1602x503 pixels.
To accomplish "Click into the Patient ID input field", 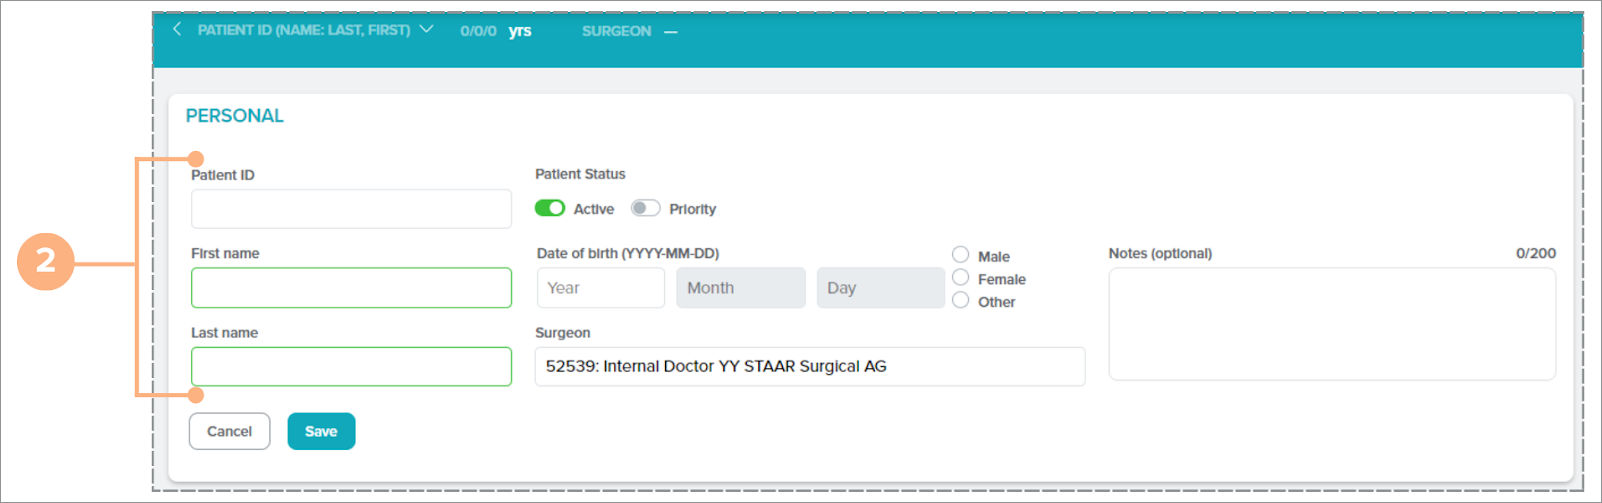I will click(x=351, y=209).
